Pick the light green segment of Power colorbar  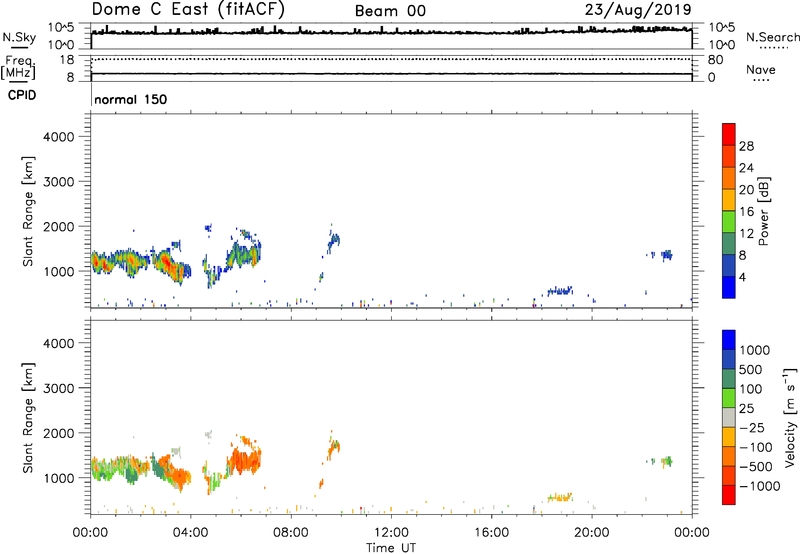[729, 222]
